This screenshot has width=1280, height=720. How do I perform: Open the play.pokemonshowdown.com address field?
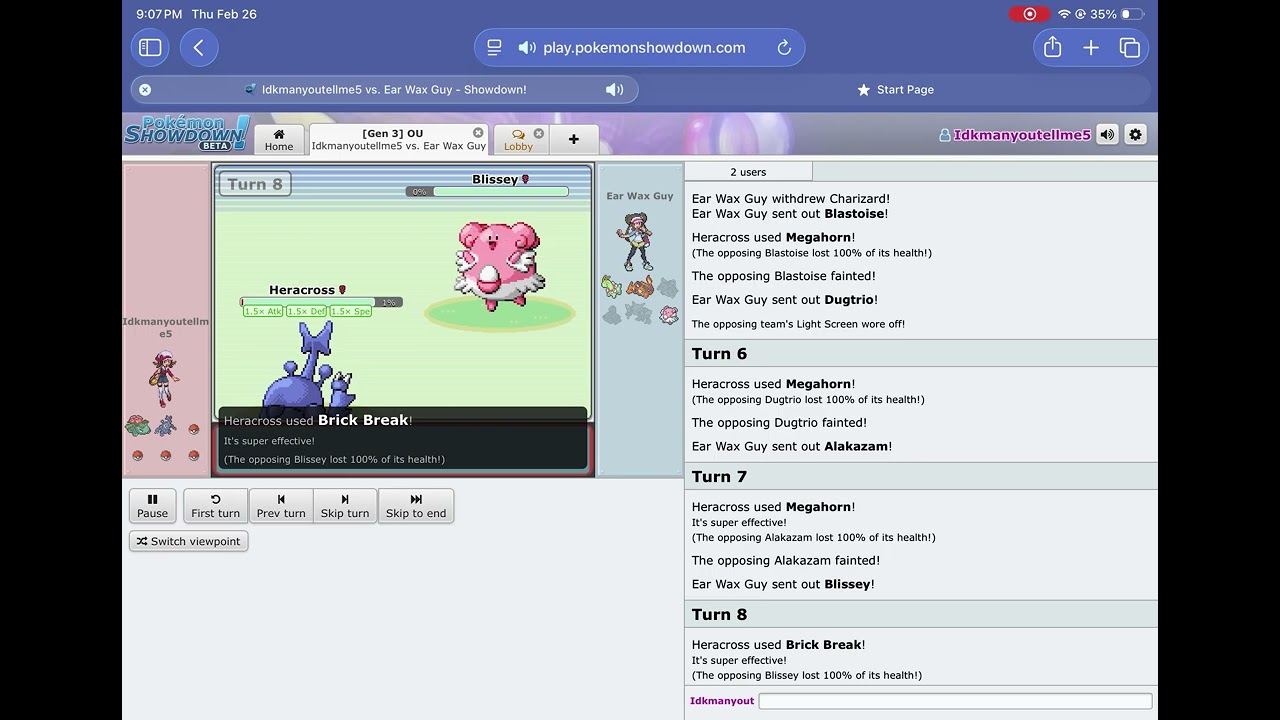pos(644,47)
